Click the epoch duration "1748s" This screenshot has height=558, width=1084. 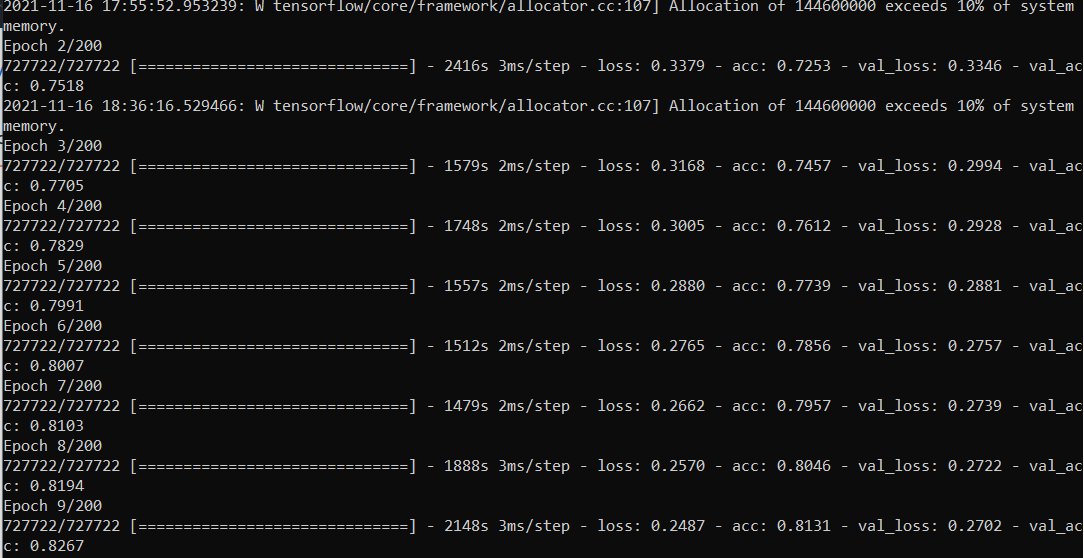pyautogui.click(x=466, y=227)
